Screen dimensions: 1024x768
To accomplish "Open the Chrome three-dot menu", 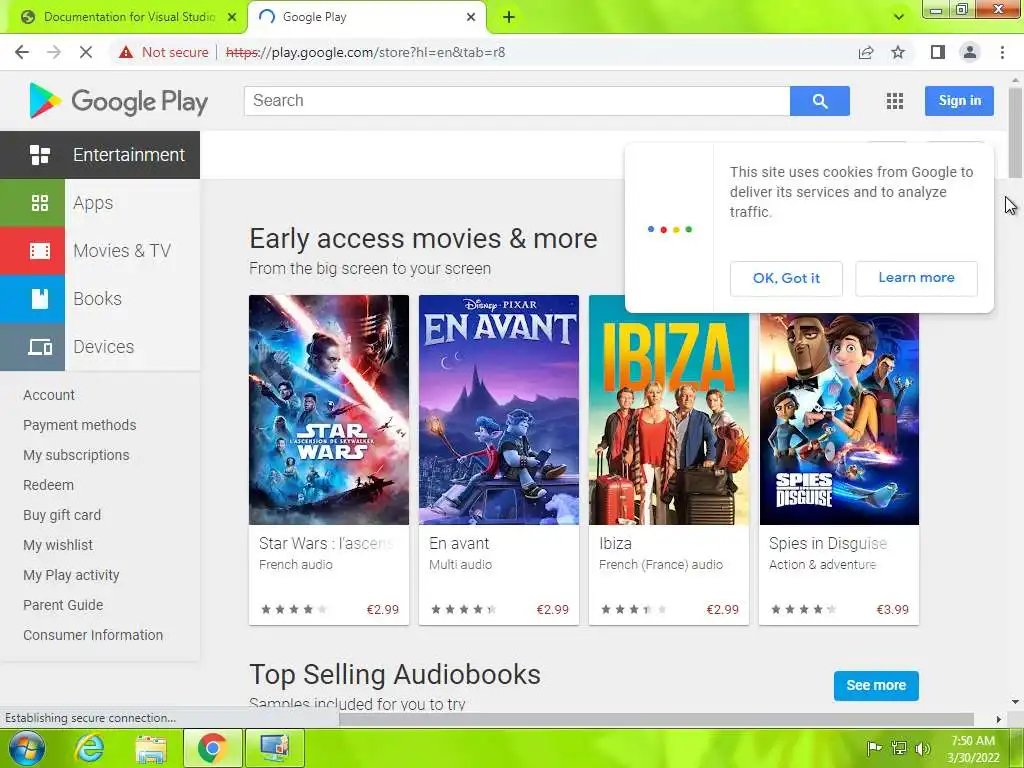I will pyautogui.click(x=1002, y=52).
